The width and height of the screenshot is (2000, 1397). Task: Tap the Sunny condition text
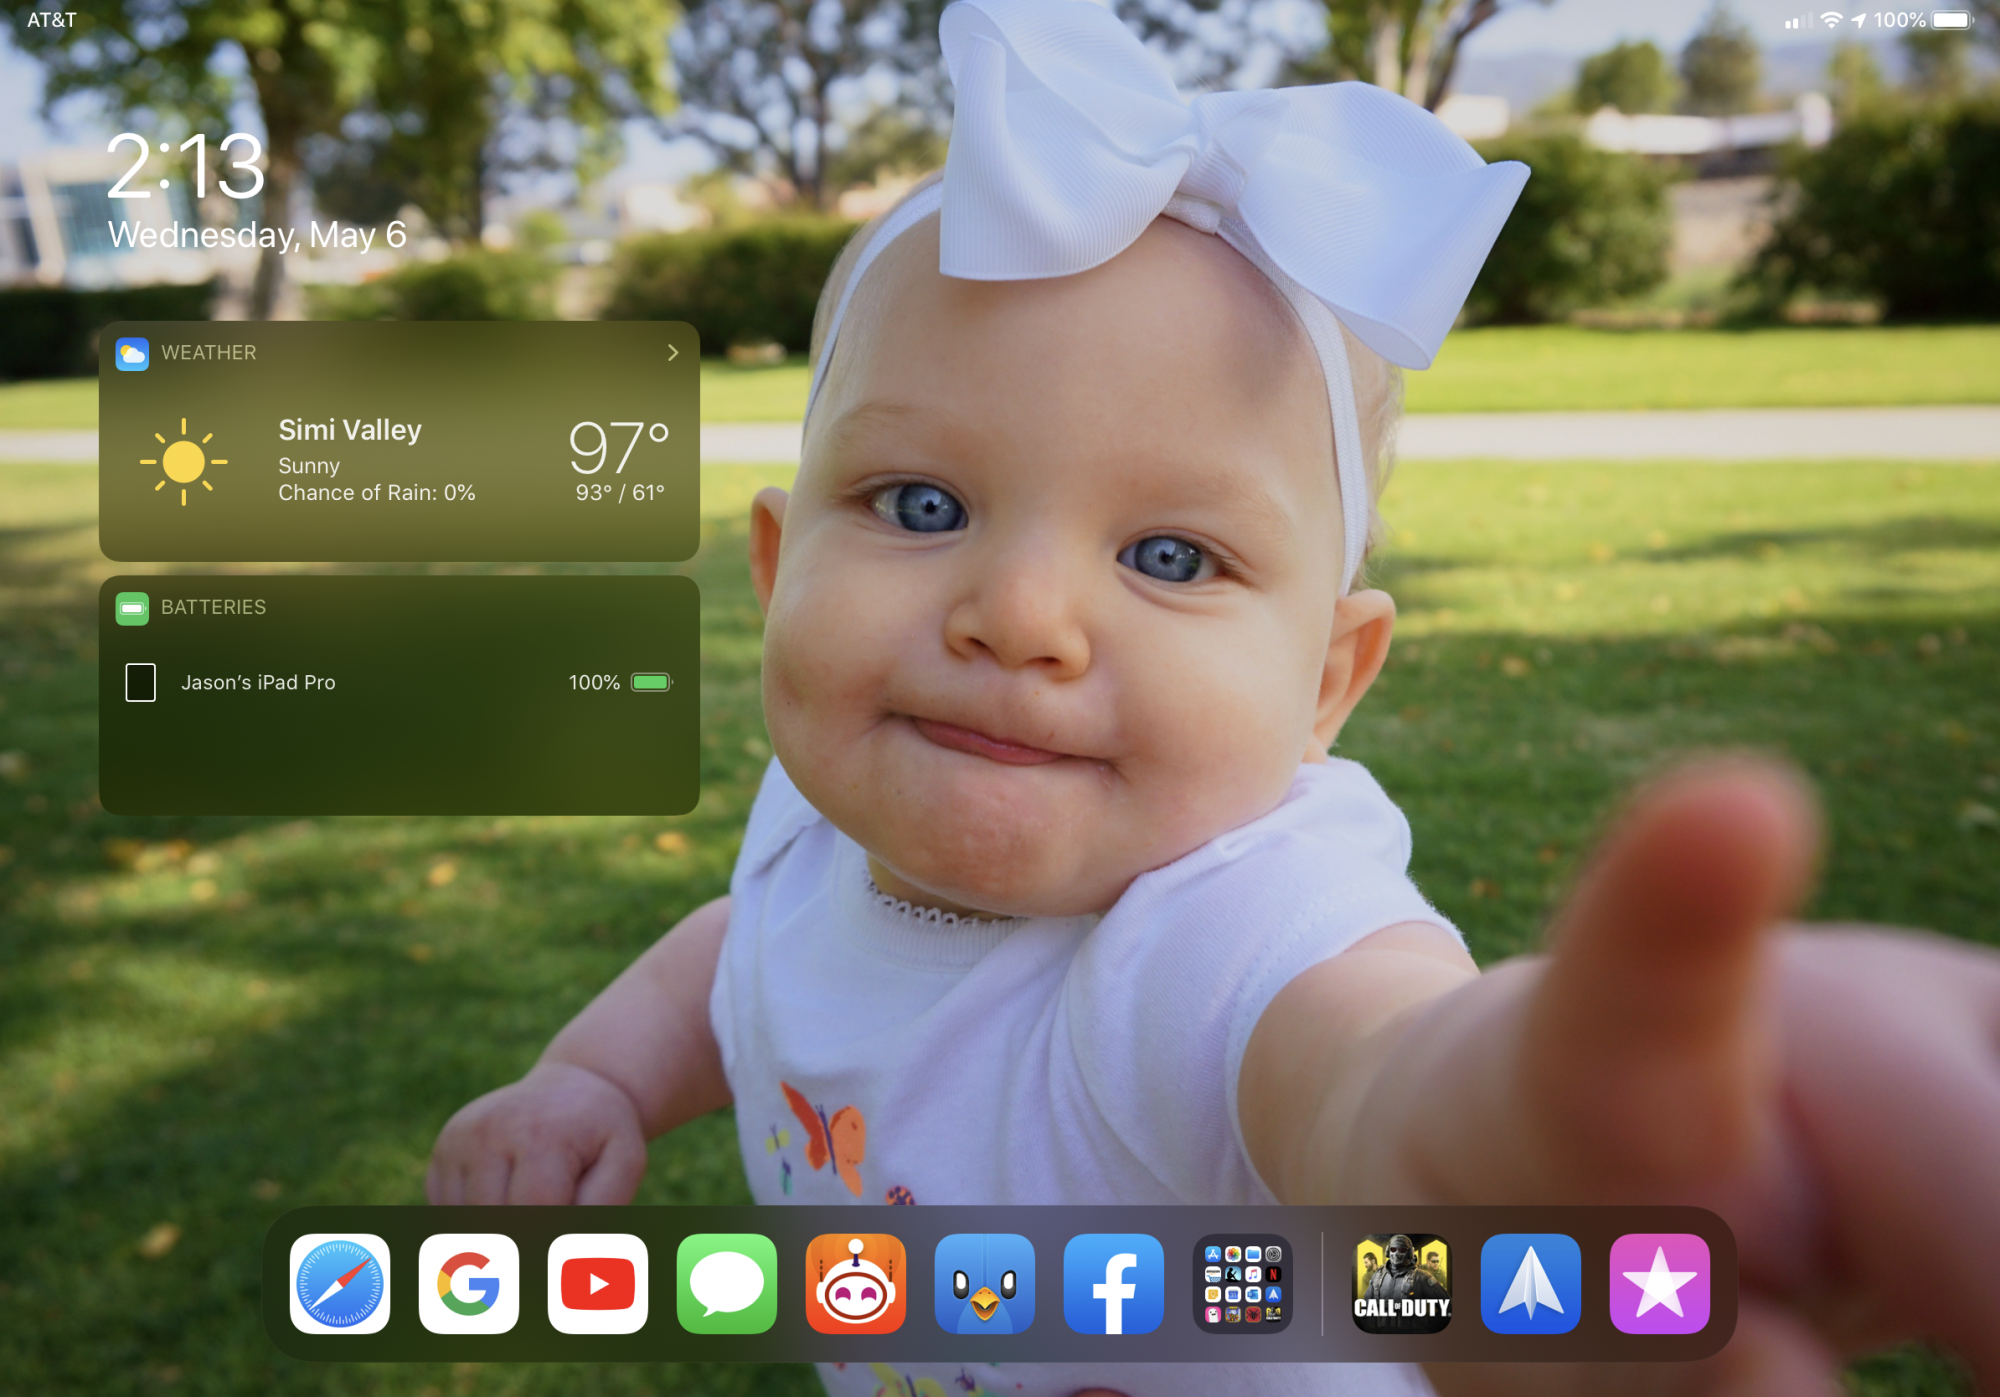309,466
